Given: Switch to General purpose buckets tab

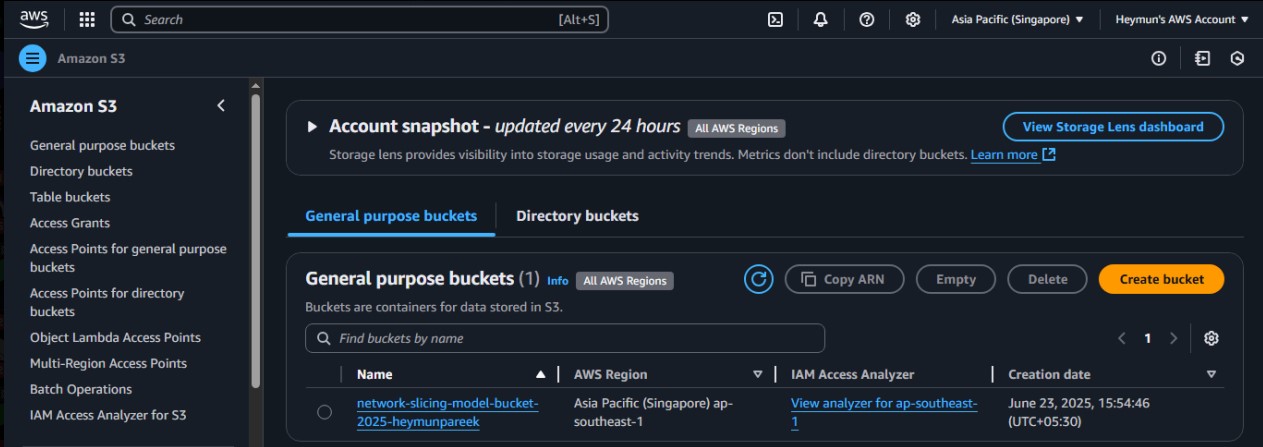Looking at the screenshot, I should 391,216.
